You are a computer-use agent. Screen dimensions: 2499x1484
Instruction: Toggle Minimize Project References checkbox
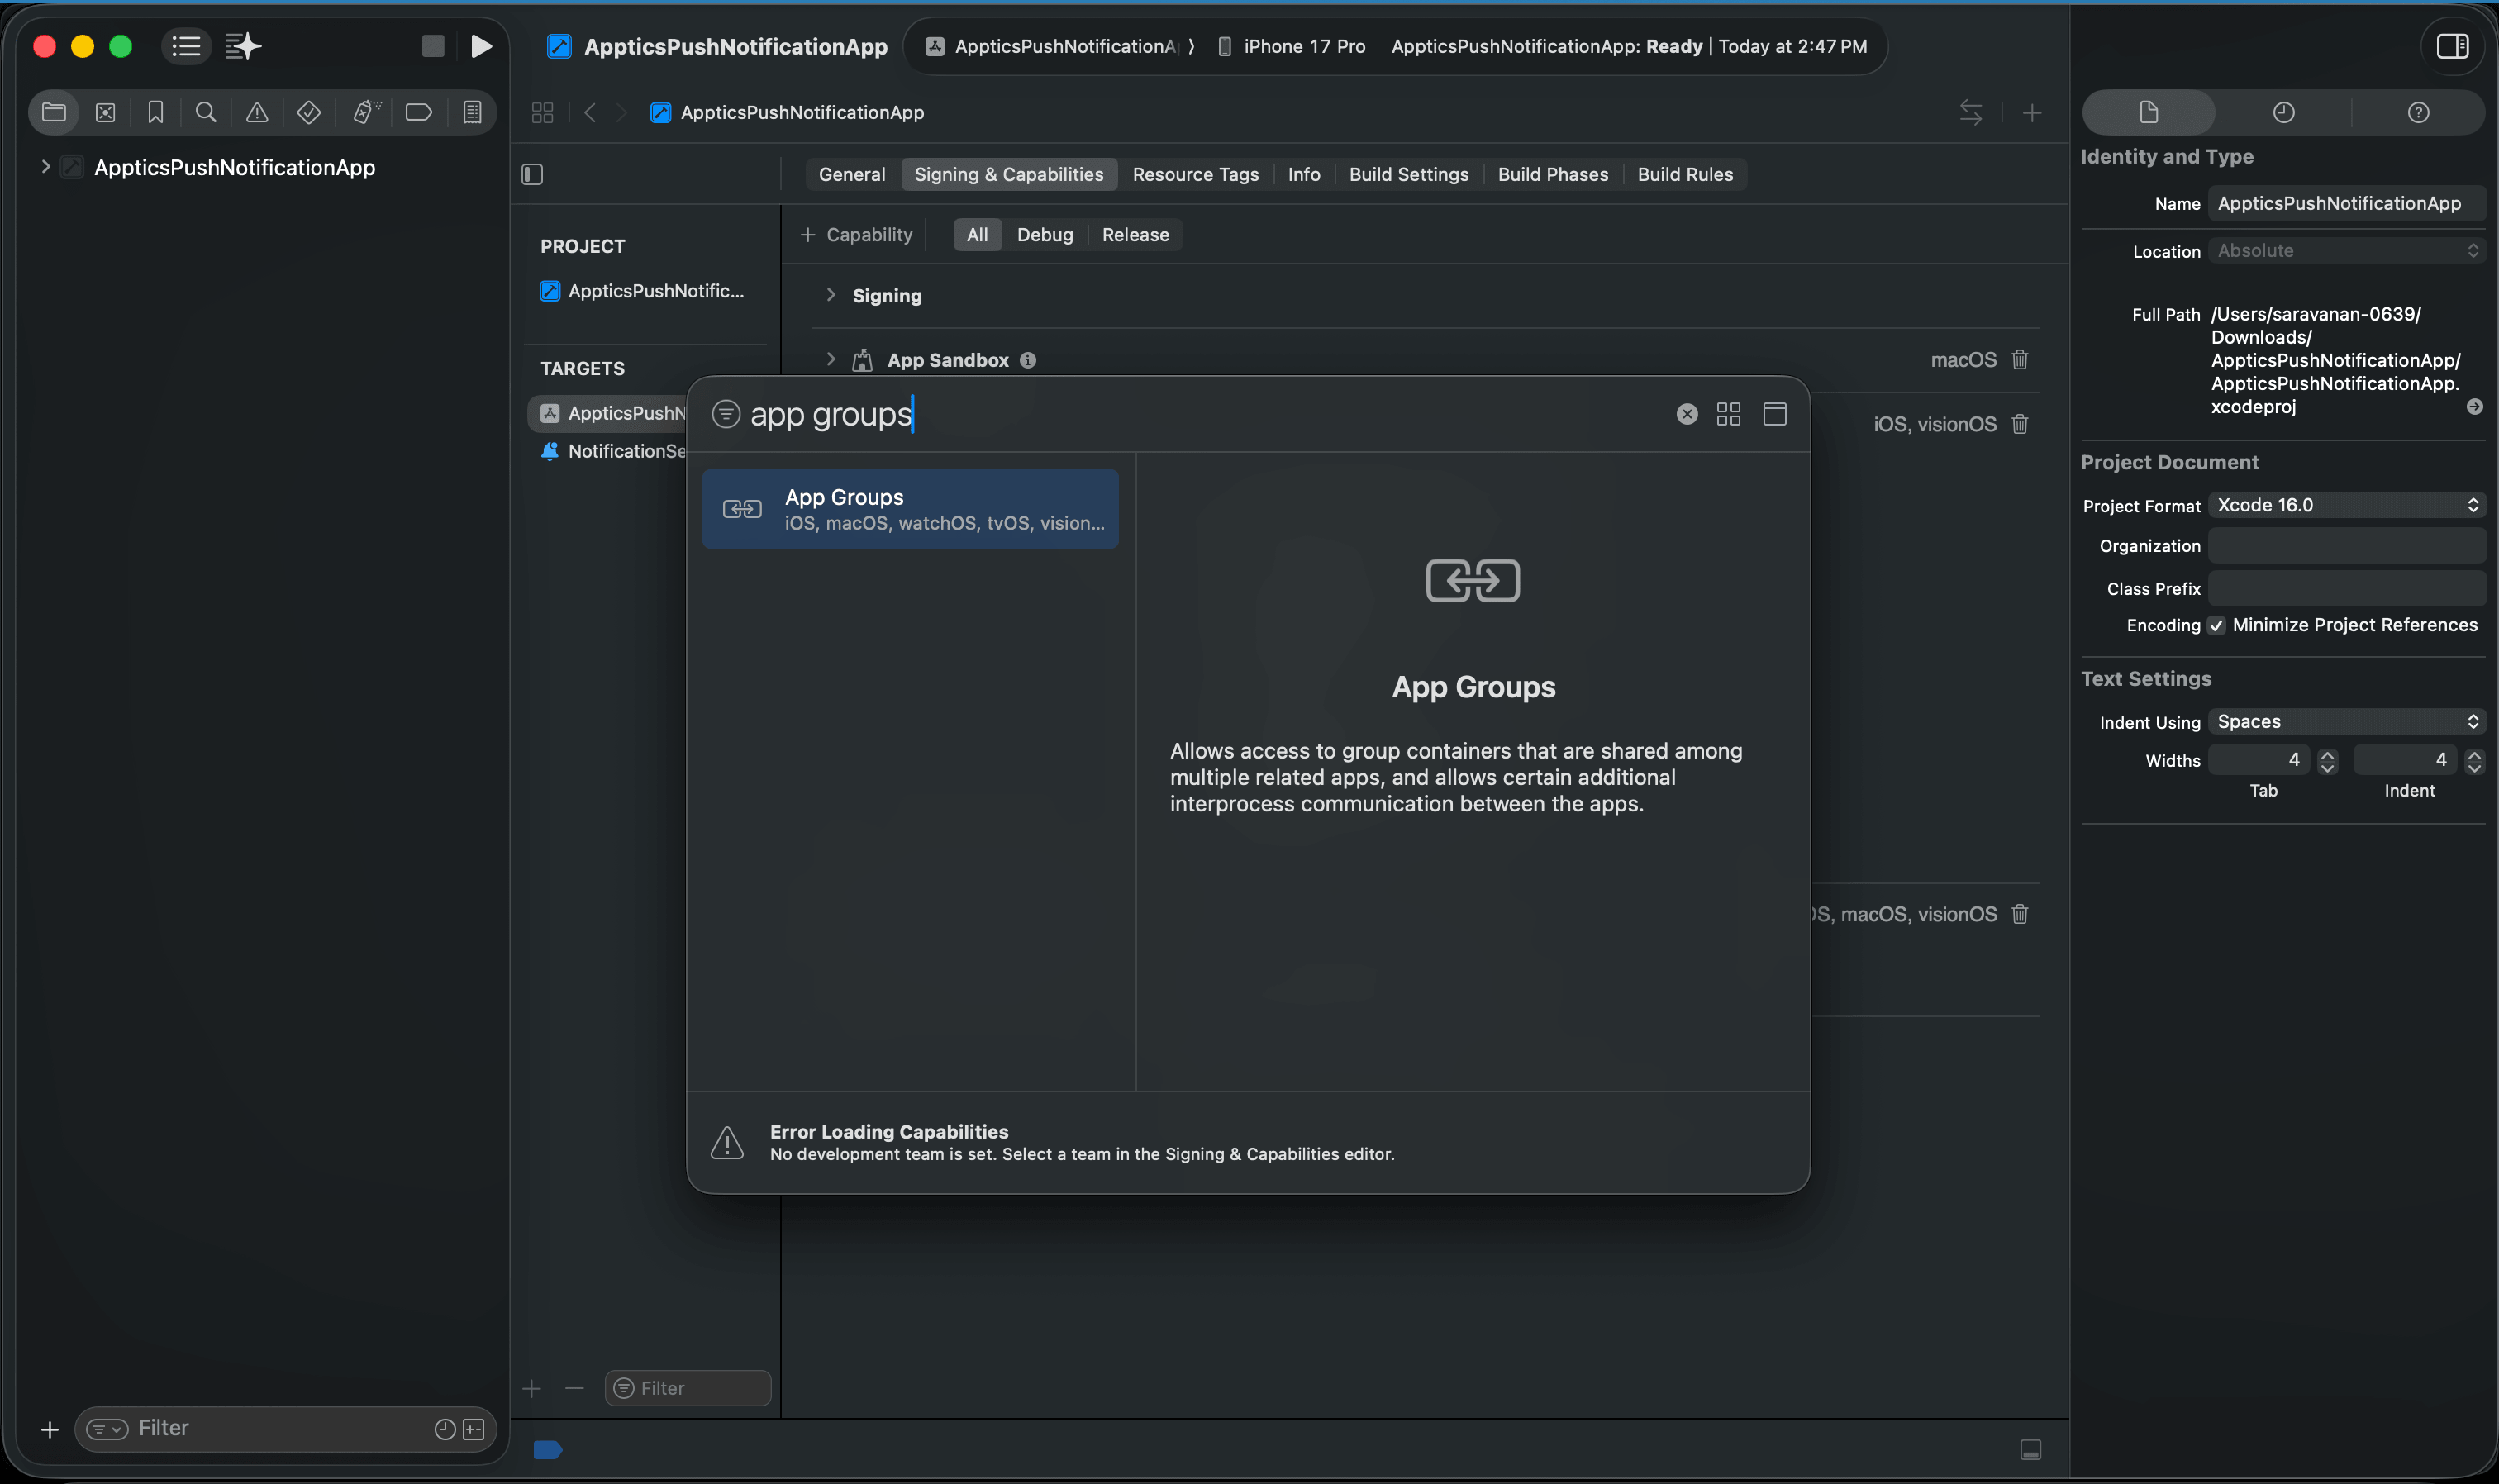[2217, 626]
